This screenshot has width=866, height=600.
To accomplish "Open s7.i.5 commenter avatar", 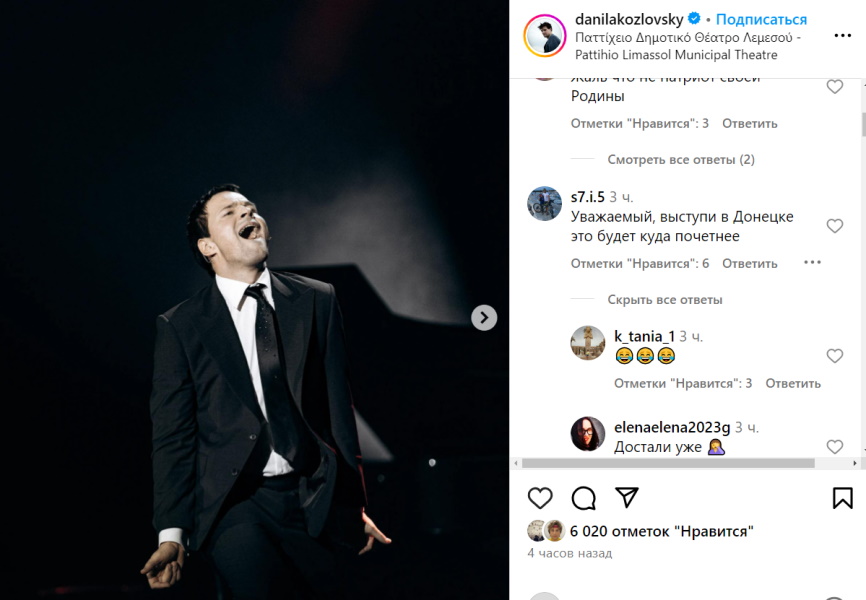I will pos(545,203).
